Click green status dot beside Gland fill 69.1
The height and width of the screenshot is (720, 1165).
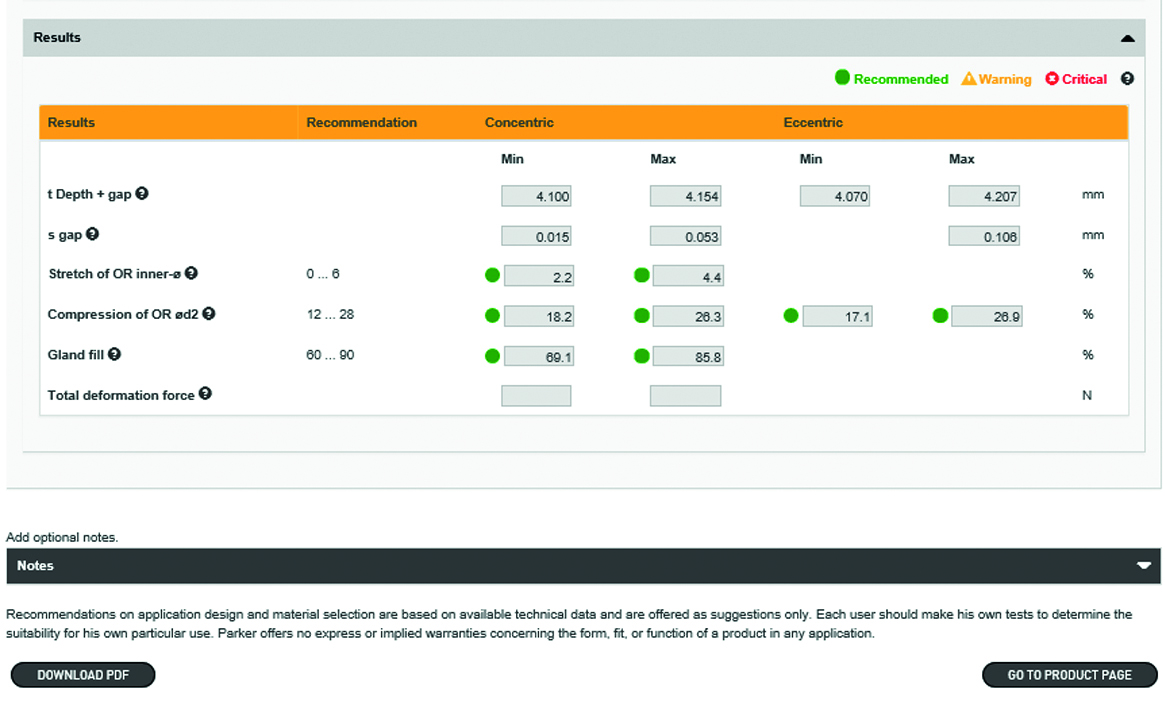(x=492, y=356)
